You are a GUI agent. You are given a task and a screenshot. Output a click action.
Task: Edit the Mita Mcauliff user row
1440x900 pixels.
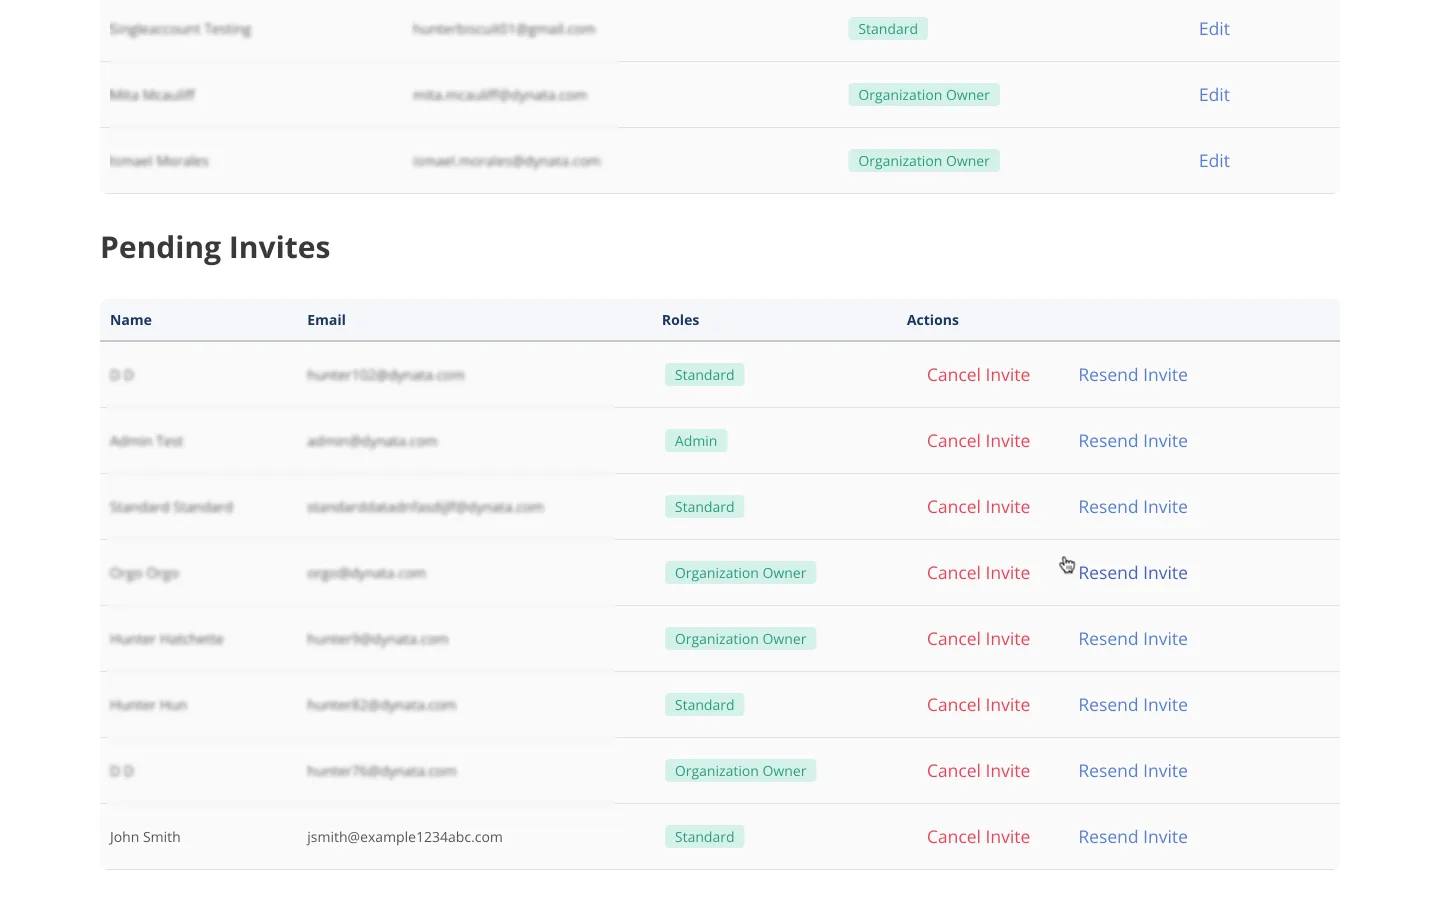click(x=1213, y=95)
